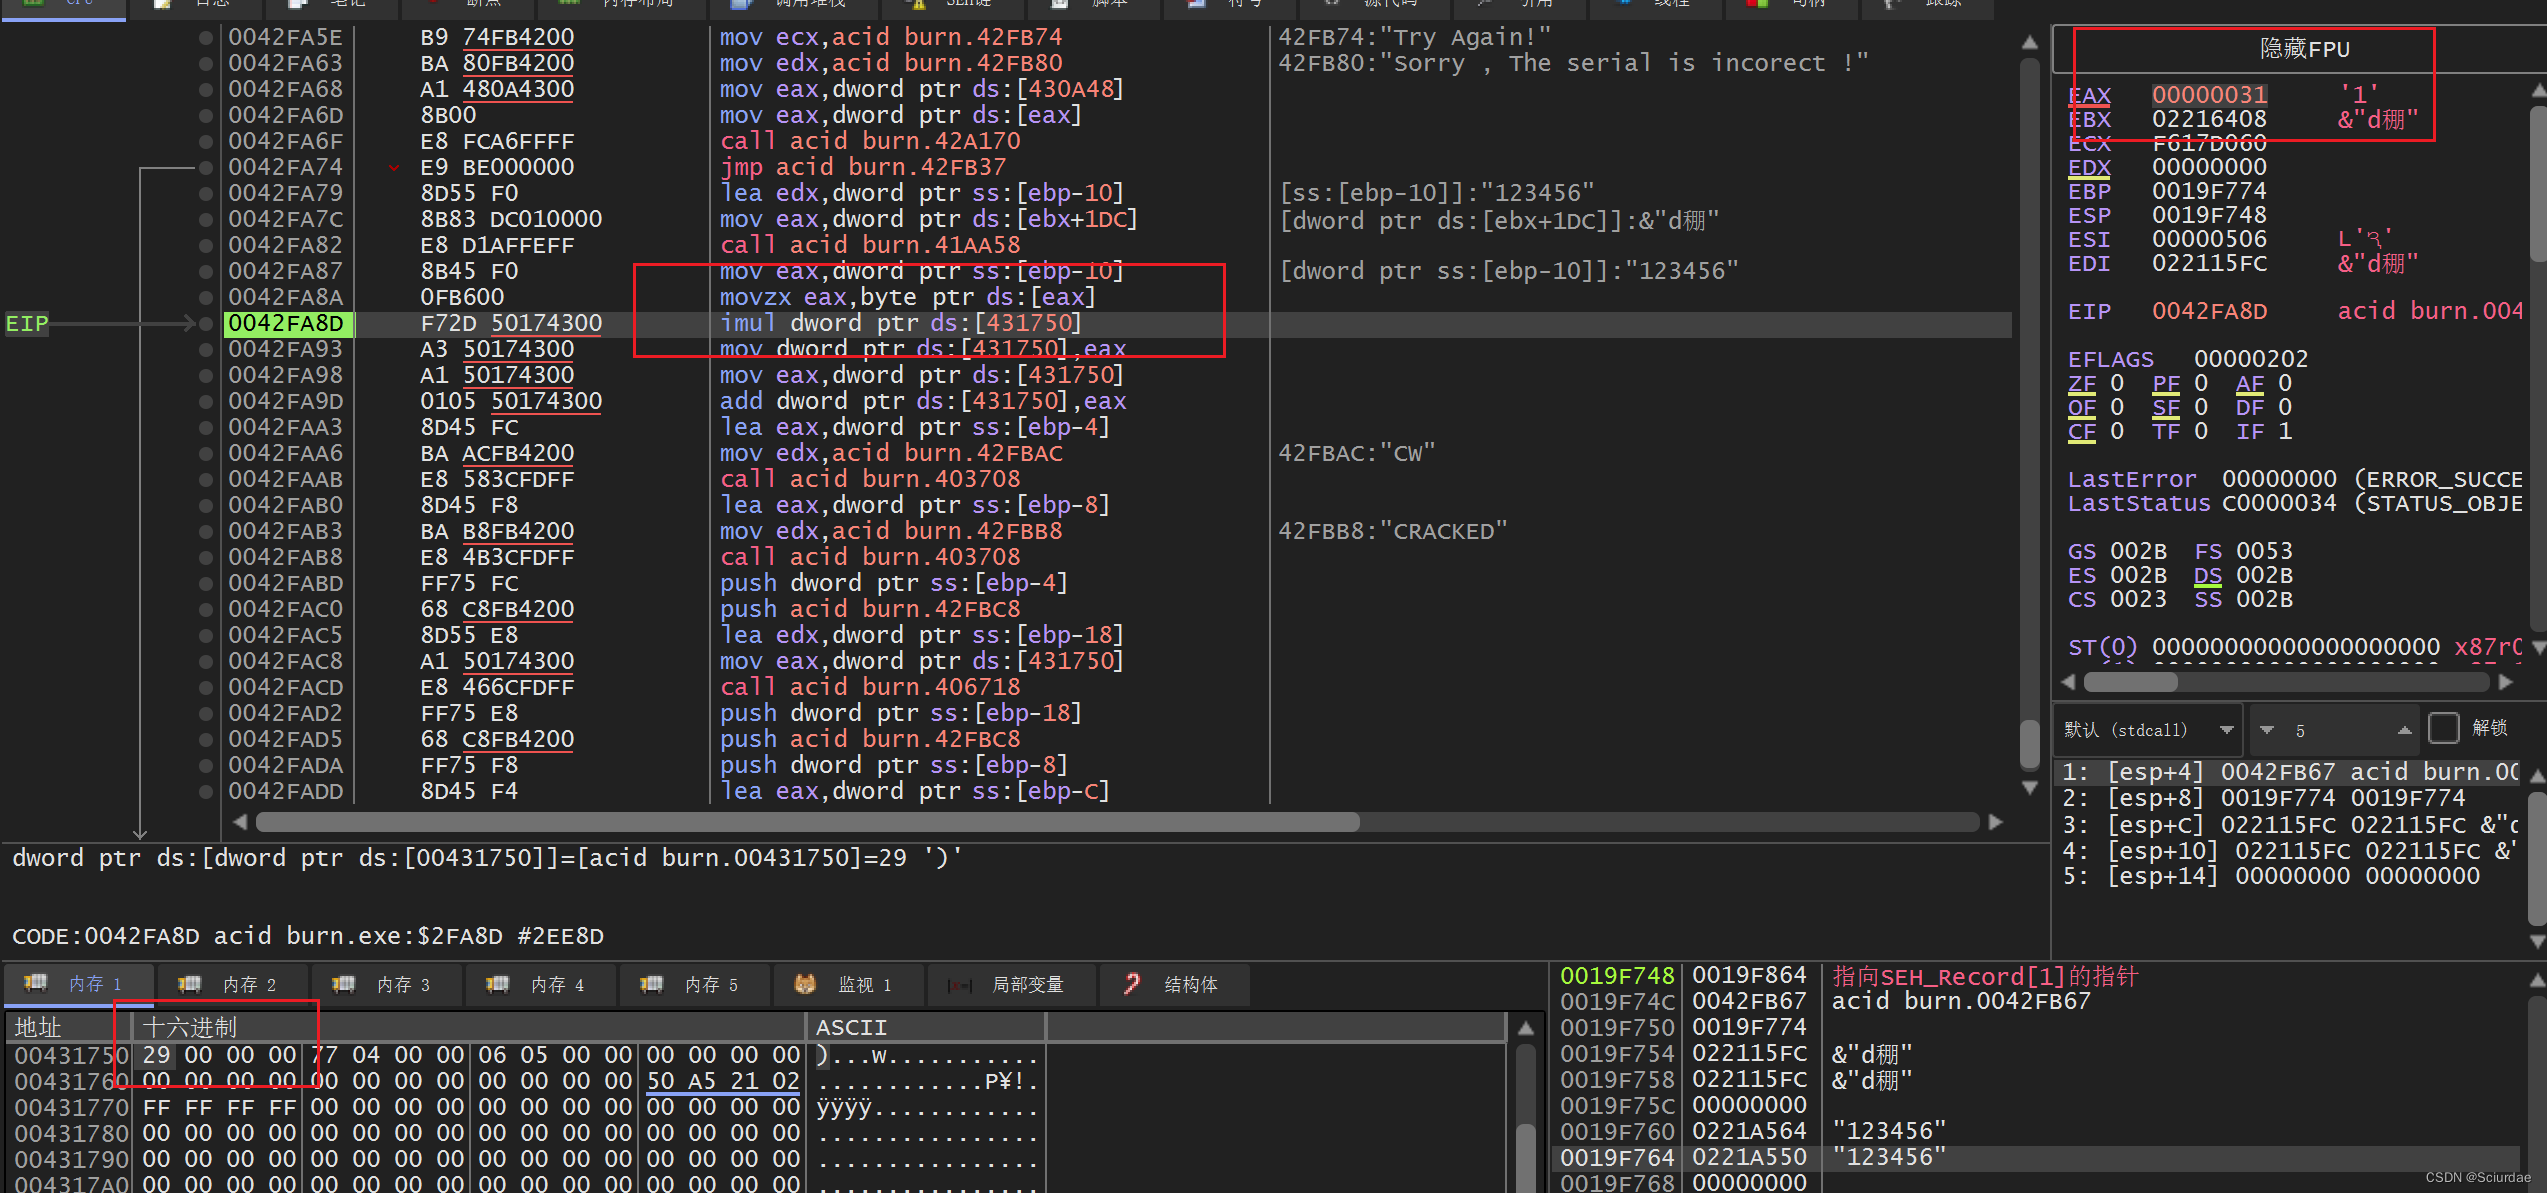Click the dump pane scroll-up arrow

[x=1525, y=1028]
